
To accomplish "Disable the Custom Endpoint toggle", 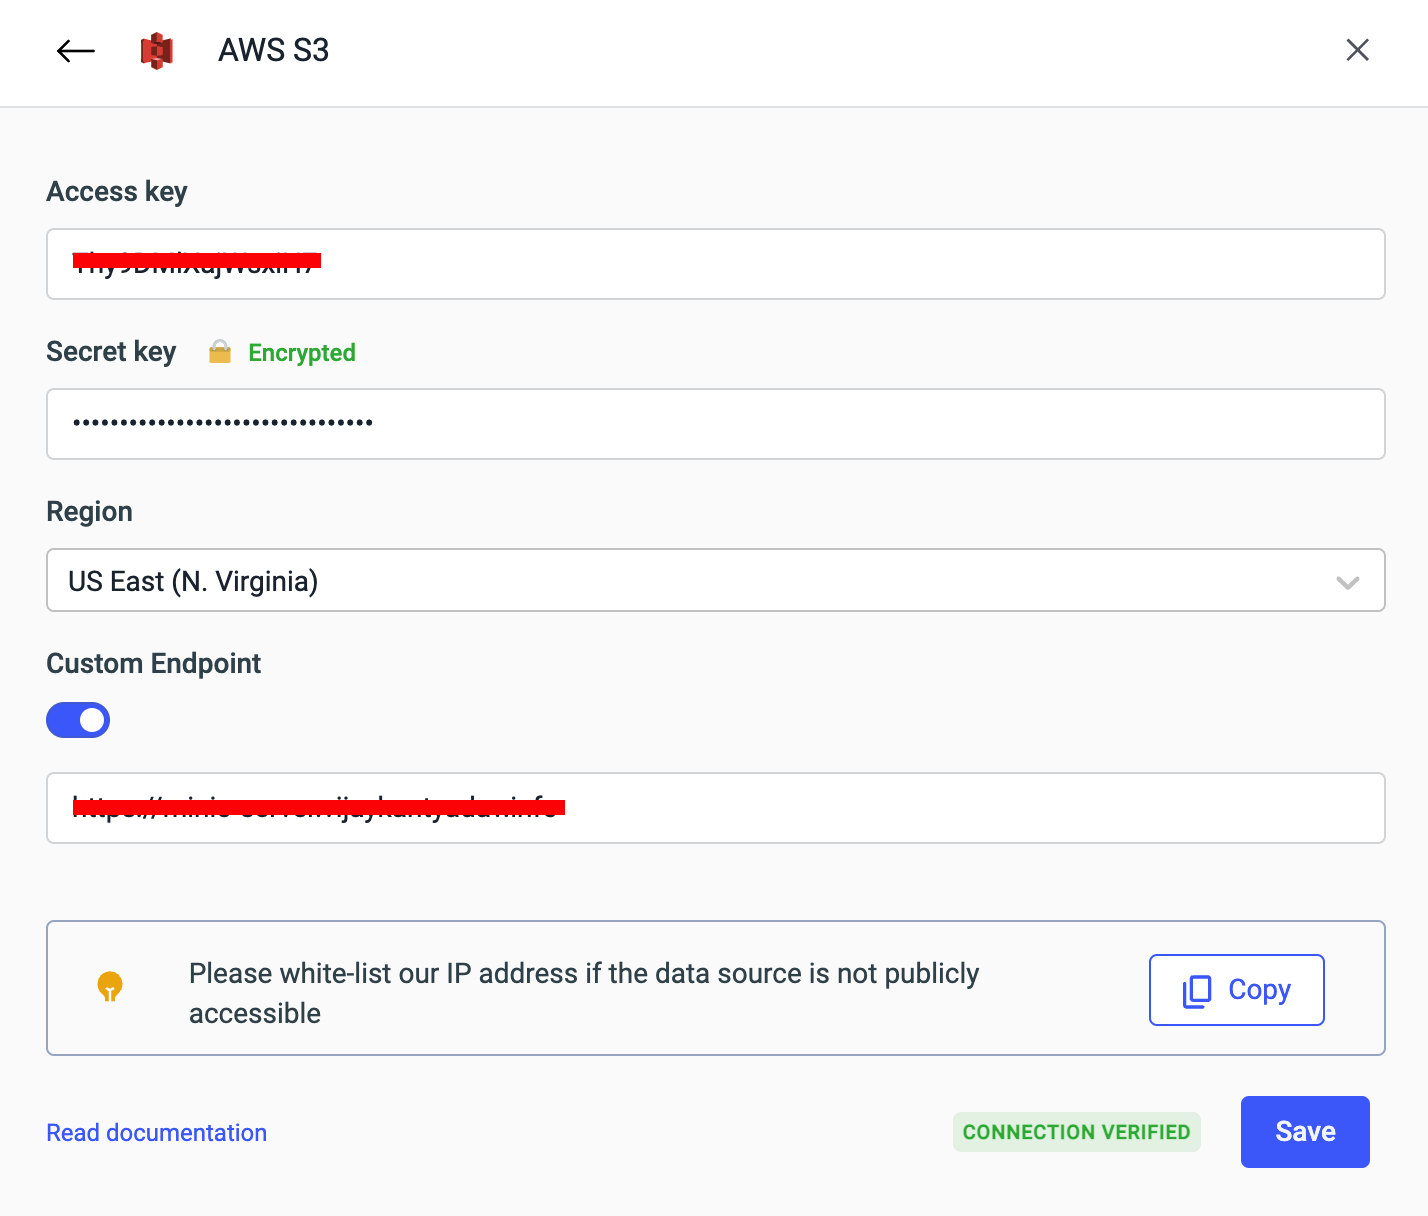I will pos(78,720).
